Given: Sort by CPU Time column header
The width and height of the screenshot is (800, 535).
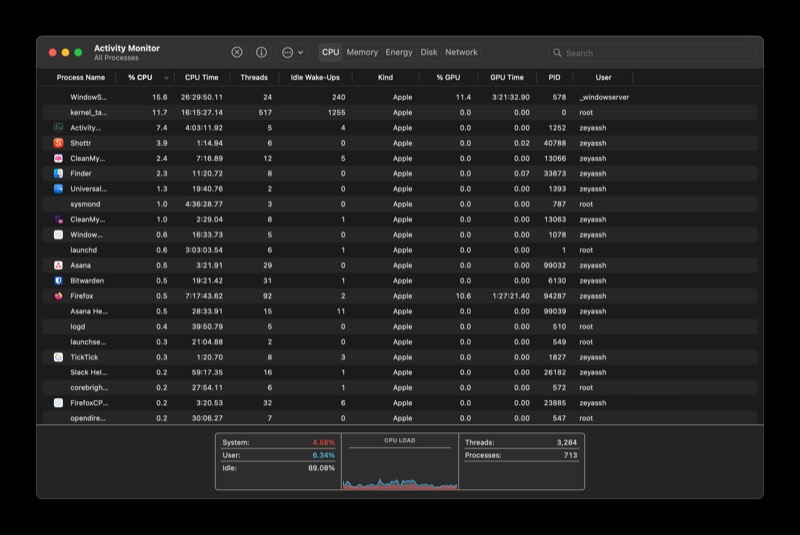Looking at the screenshot, I should click(x=202, y=78).
